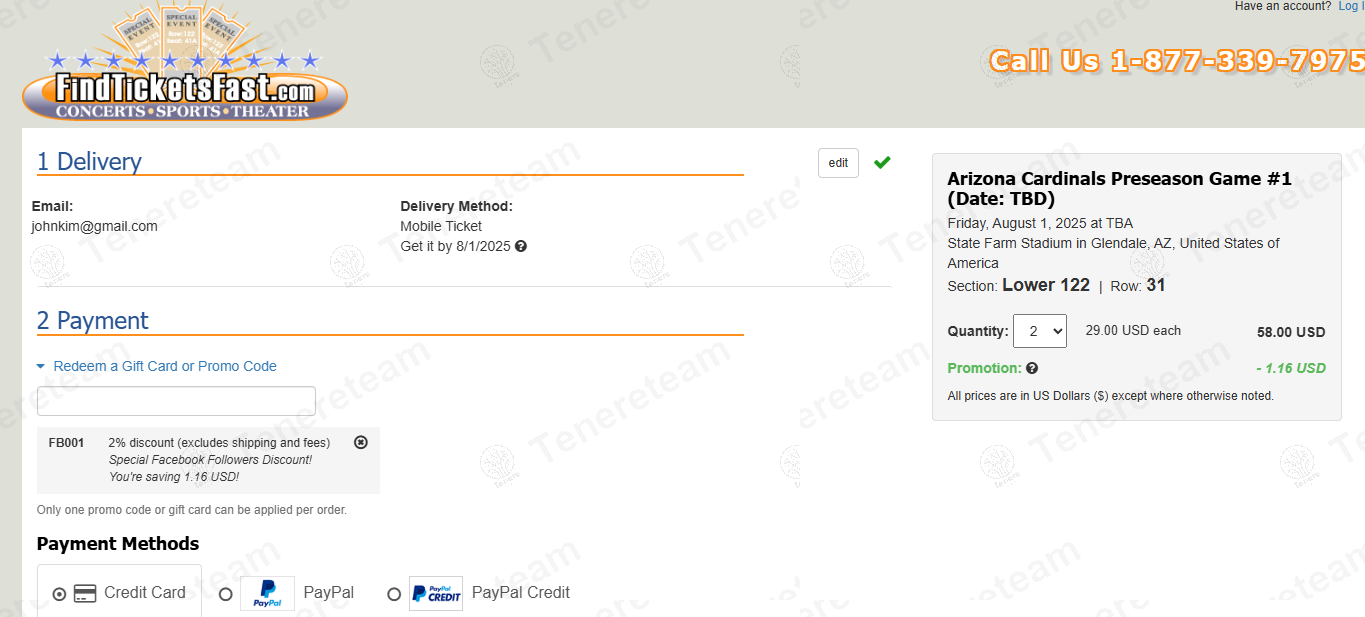The width and height of the screenshot is (1365, 617).
Task: Click the green checkmark next to edit
Action: 882,162
